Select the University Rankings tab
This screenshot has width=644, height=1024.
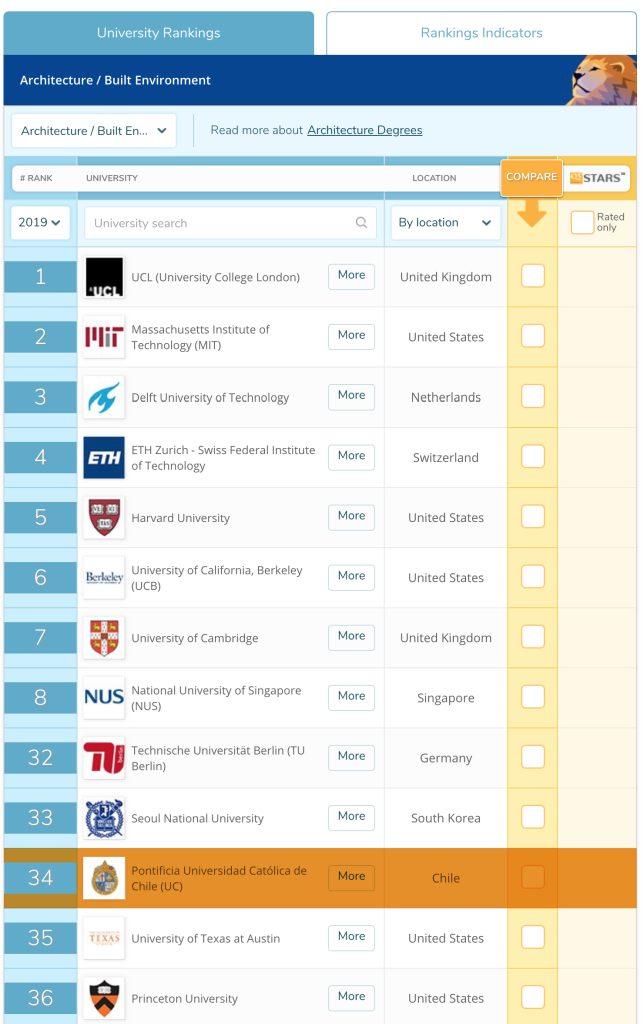[x=158, y=33]
